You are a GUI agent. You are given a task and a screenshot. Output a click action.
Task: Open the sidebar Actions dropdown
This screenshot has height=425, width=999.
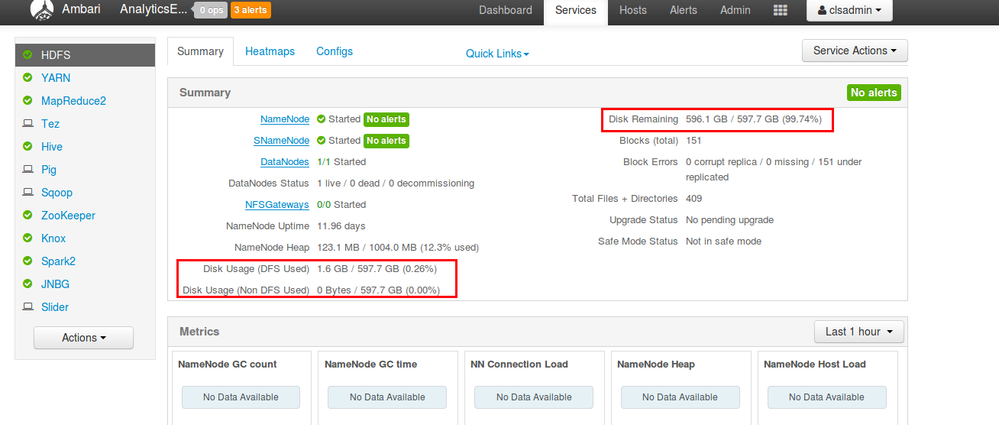(83, 338)
